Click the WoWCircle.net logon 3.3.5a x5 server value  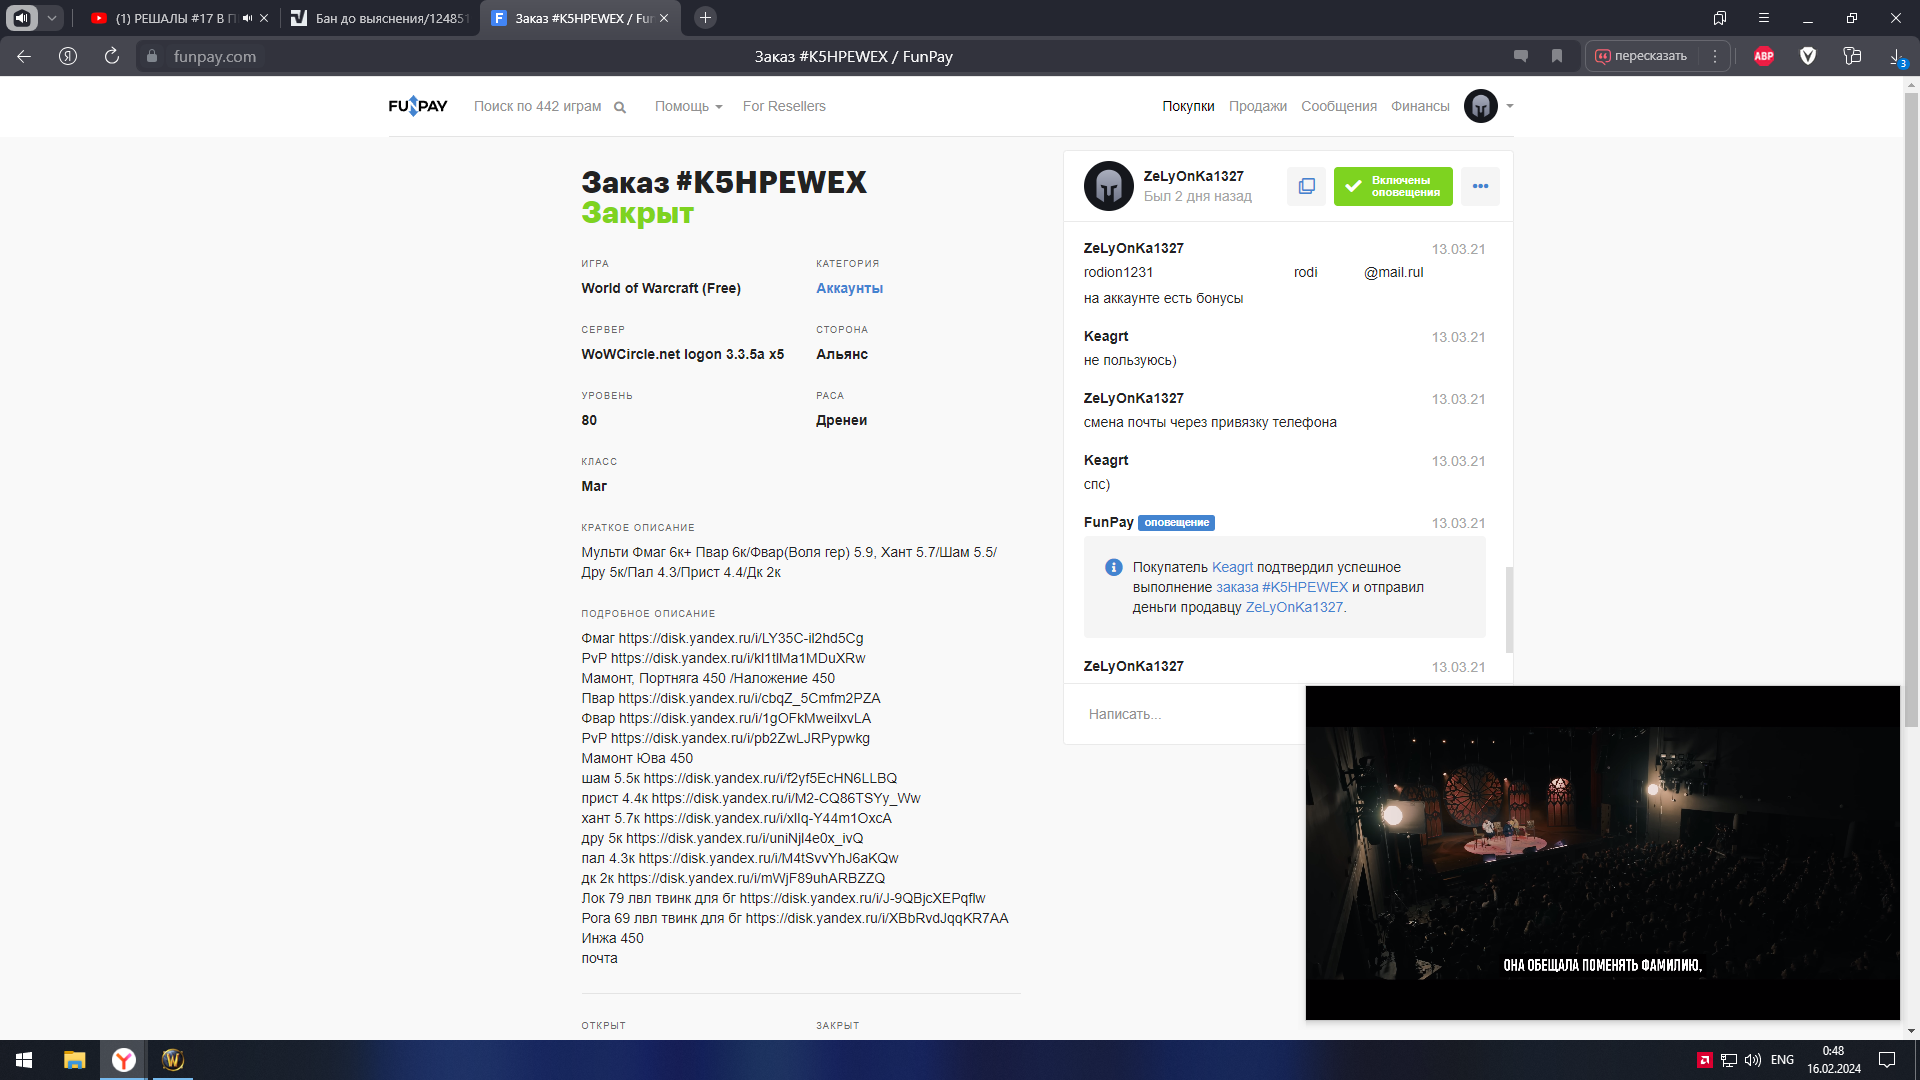[x=682, y=354]
